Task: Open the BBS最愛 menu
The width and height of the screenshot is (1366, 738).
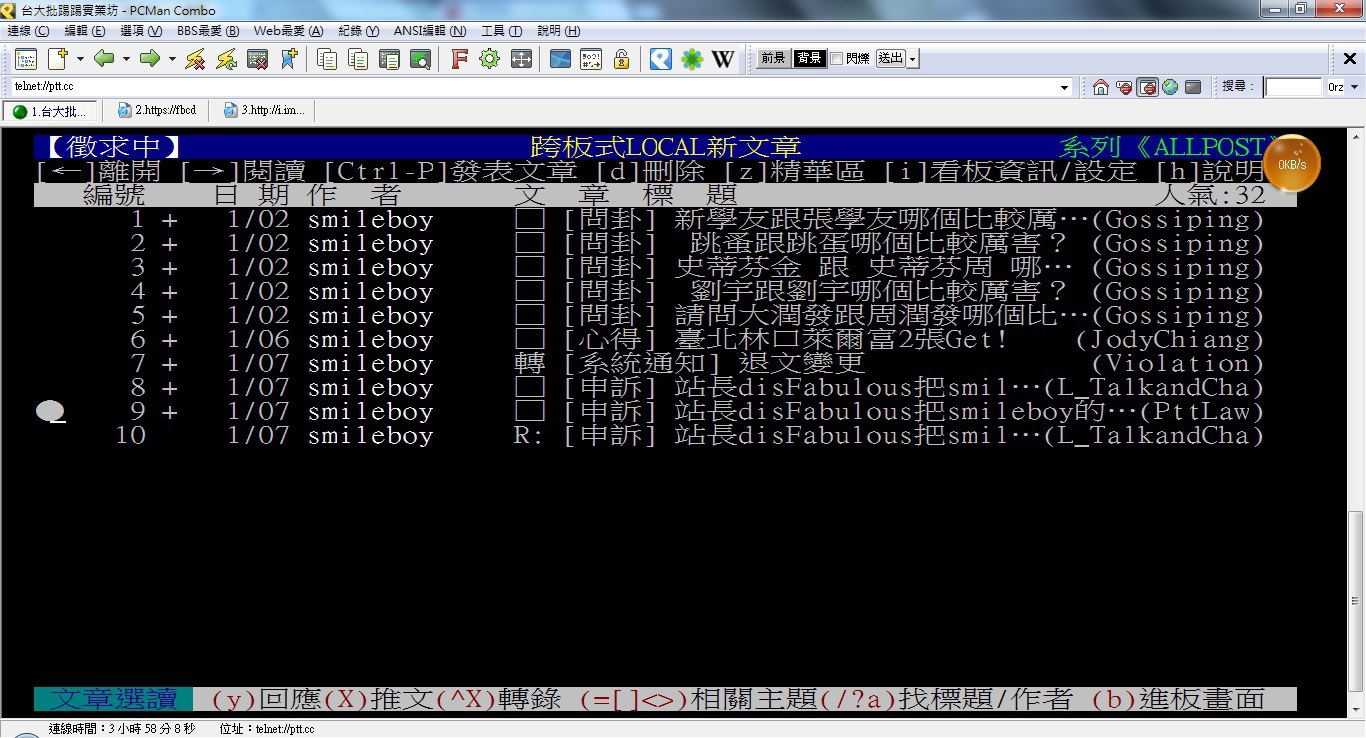Action: pos(208,31)
